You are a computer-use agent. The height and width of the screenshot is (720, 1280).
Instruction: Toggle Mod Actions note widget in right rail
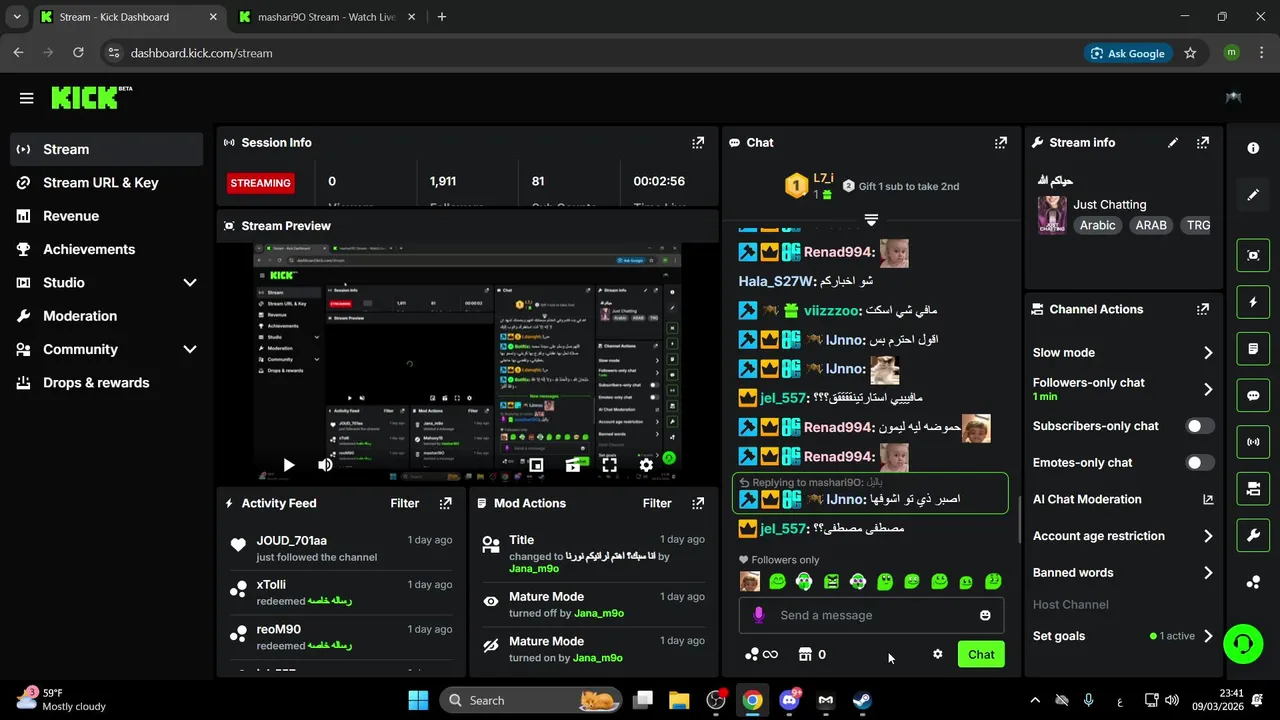point(1253,348)
